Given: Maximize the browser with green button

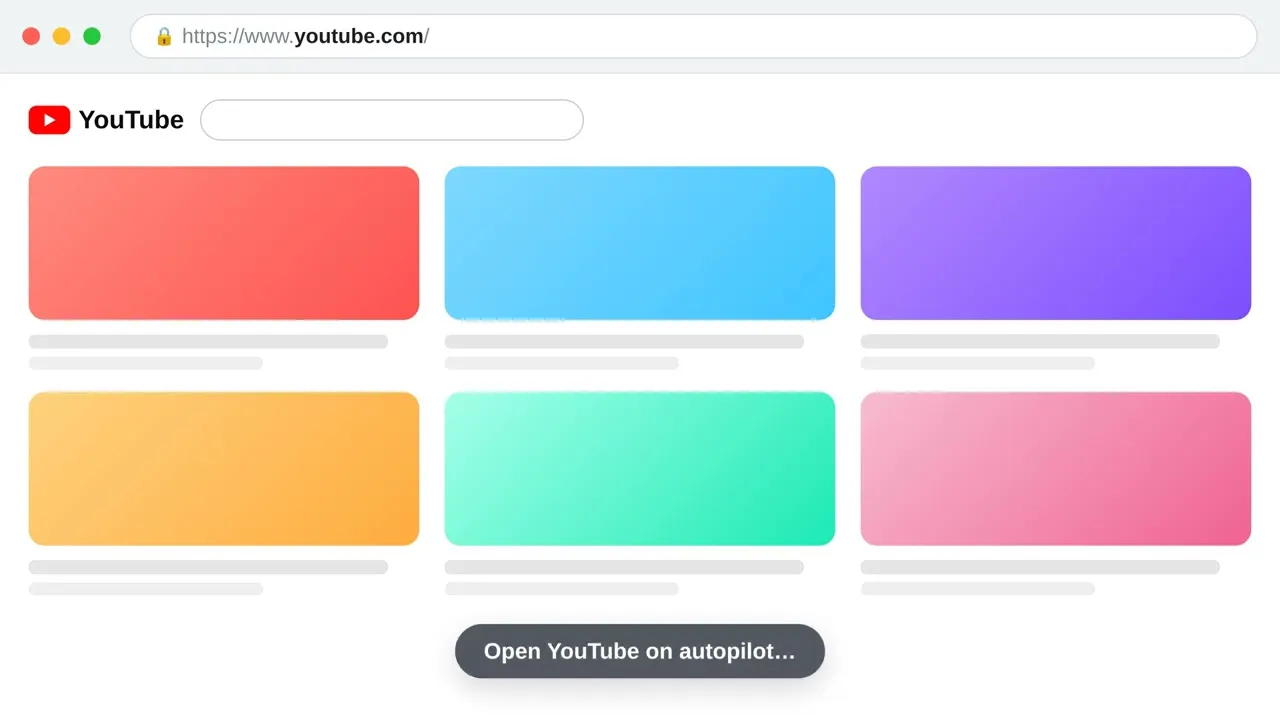Looking at the screenshot, I should [x=92, y=37].
